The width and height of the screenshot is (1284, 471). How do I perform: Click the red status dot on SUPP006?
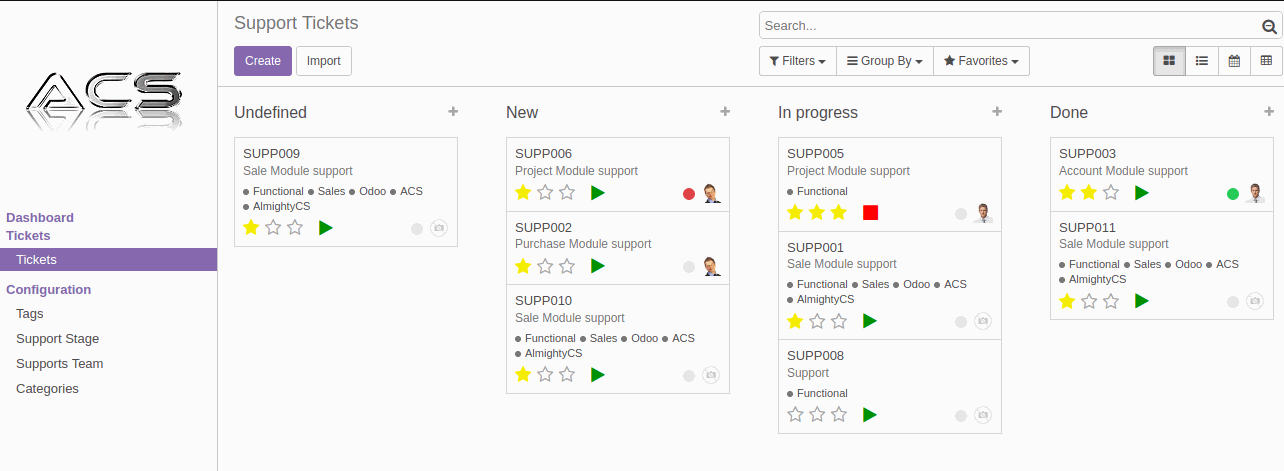[689, 194]
